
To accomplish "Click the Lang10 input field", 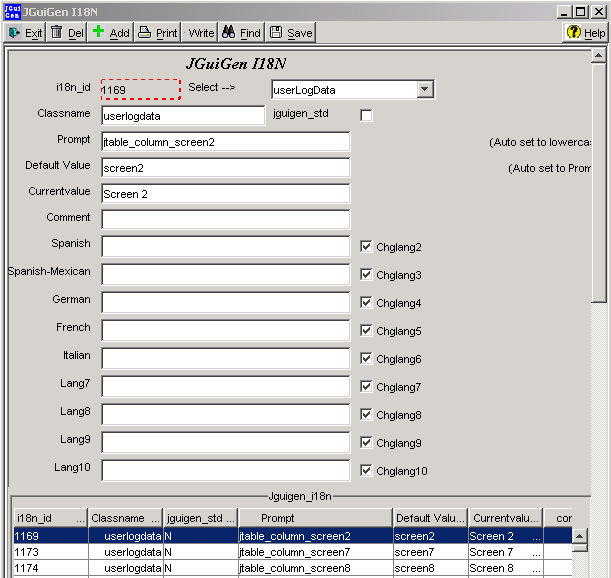I will click(226, 470).
